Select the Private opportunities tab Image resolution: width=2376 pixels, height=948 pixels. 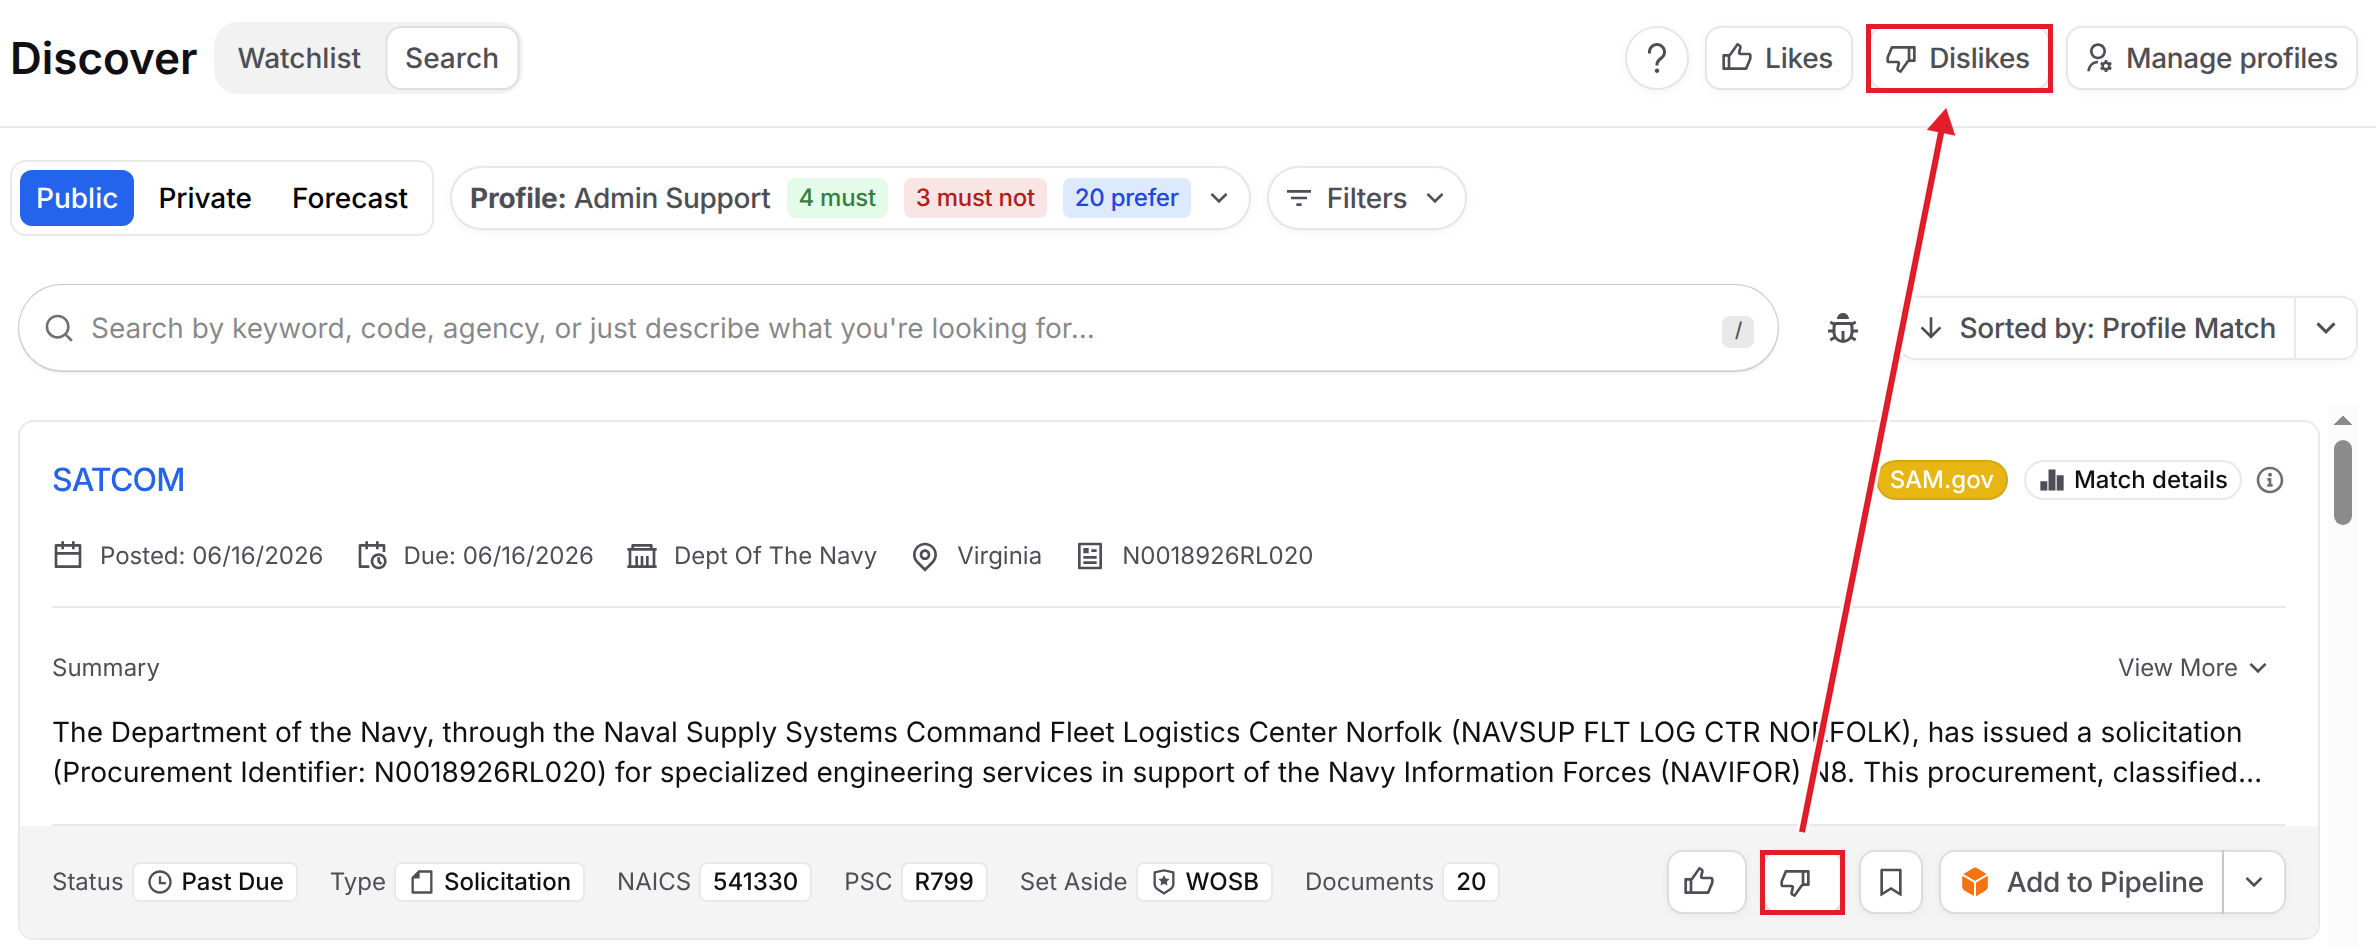205,198
